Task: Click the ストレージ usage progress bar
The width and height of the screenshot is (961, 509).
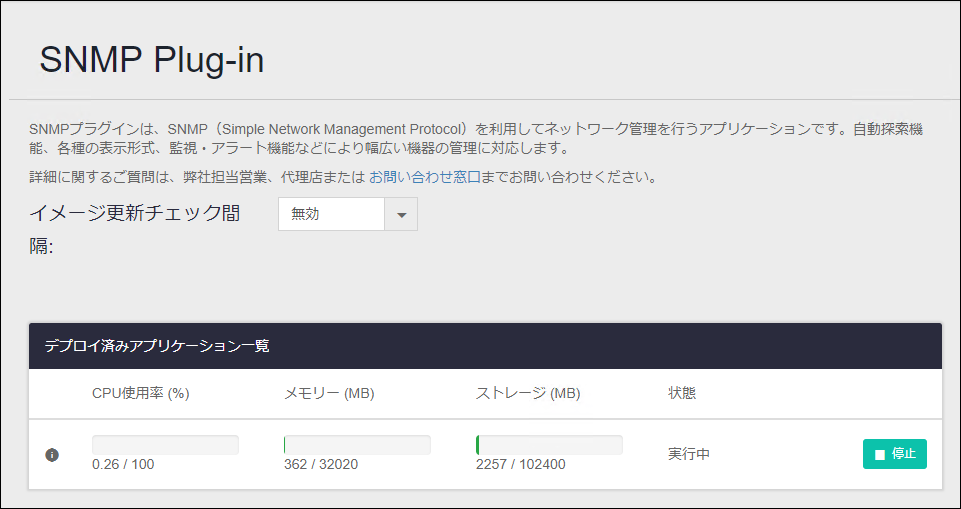Action: click(x=549, y=445)
